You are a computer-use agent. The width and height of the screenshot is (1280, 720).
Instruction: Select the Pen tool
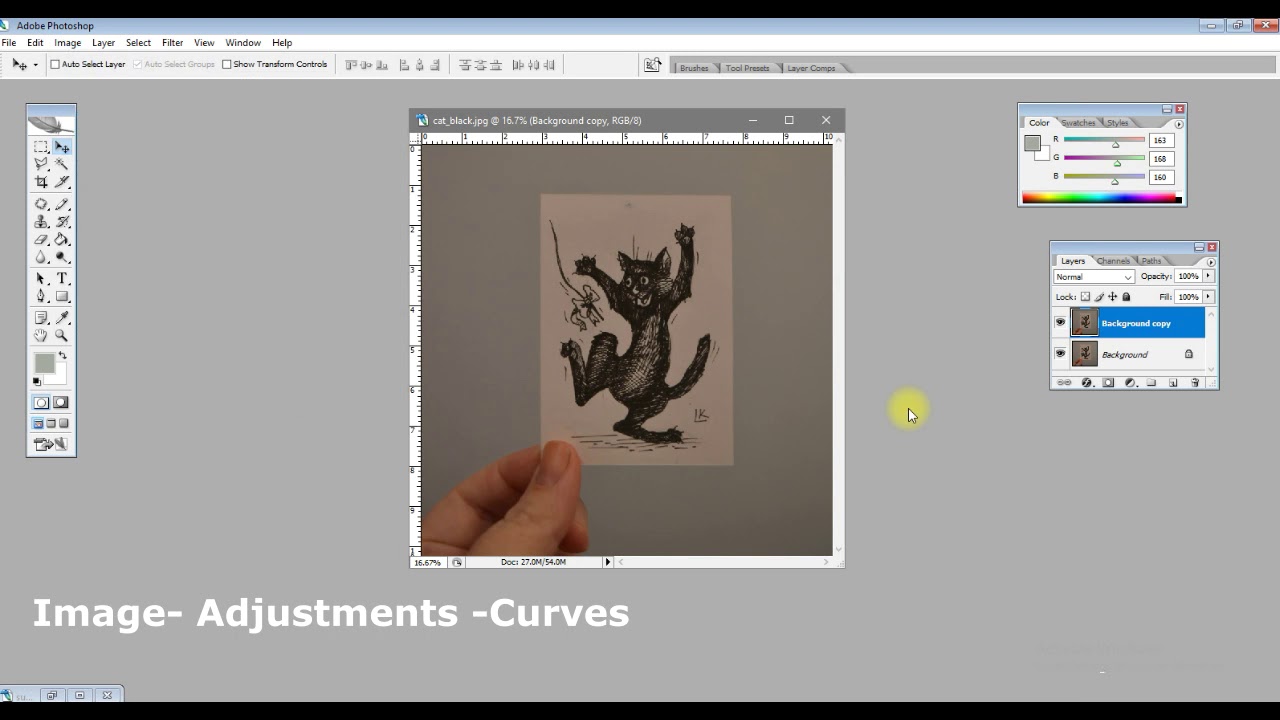41,297
